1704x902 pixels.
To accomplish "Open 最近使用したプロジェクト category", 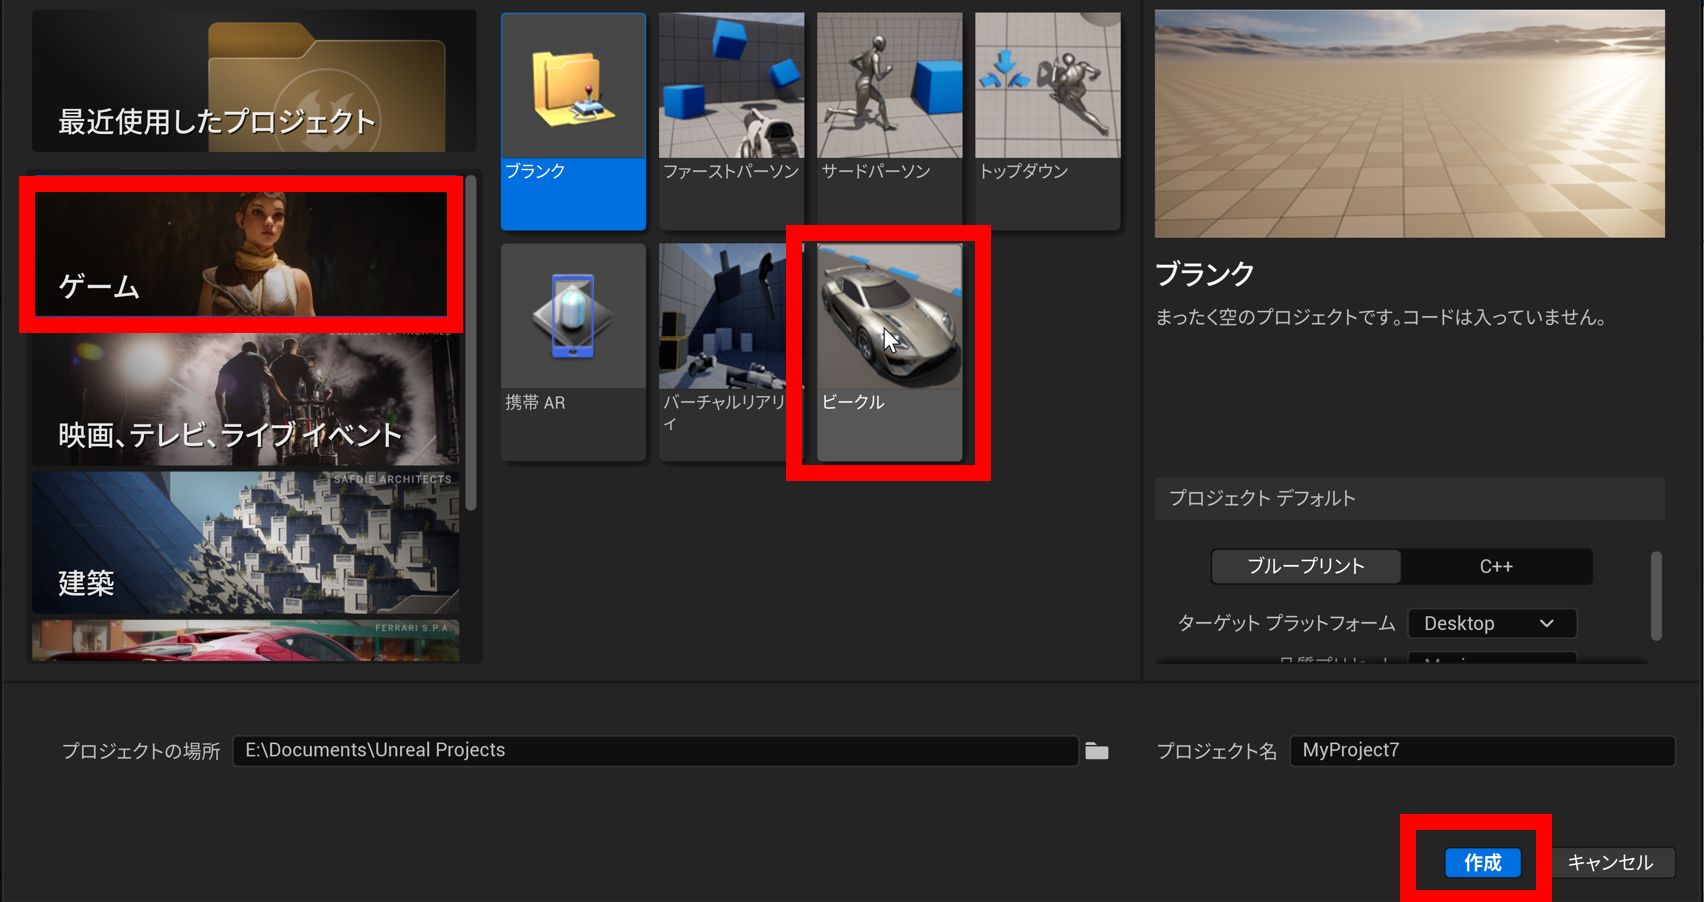I will tap(254, 81).
